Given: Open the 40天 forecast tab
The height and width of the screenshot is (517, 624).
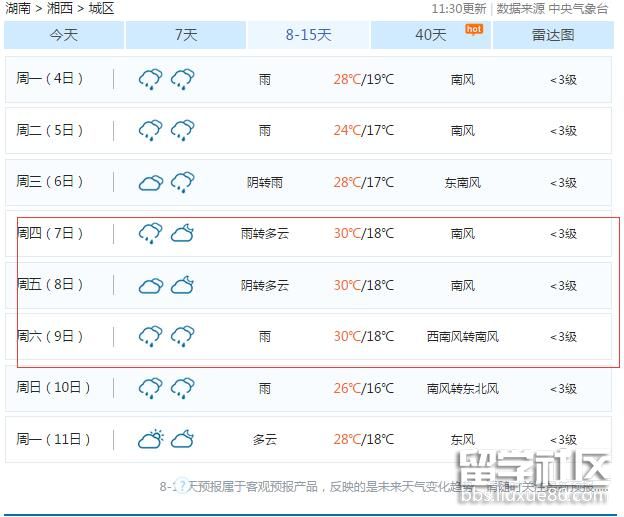Looking at the screenshot, I should click(431, 35).
